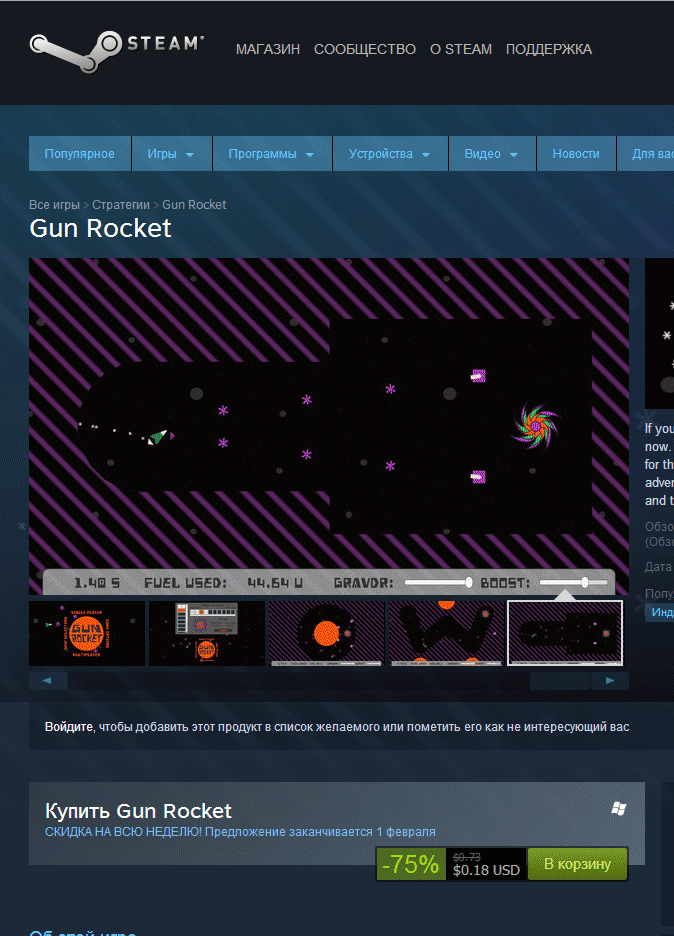Click the Gun Rocket page title
The image size is (674, 936).
coord(100,228)
